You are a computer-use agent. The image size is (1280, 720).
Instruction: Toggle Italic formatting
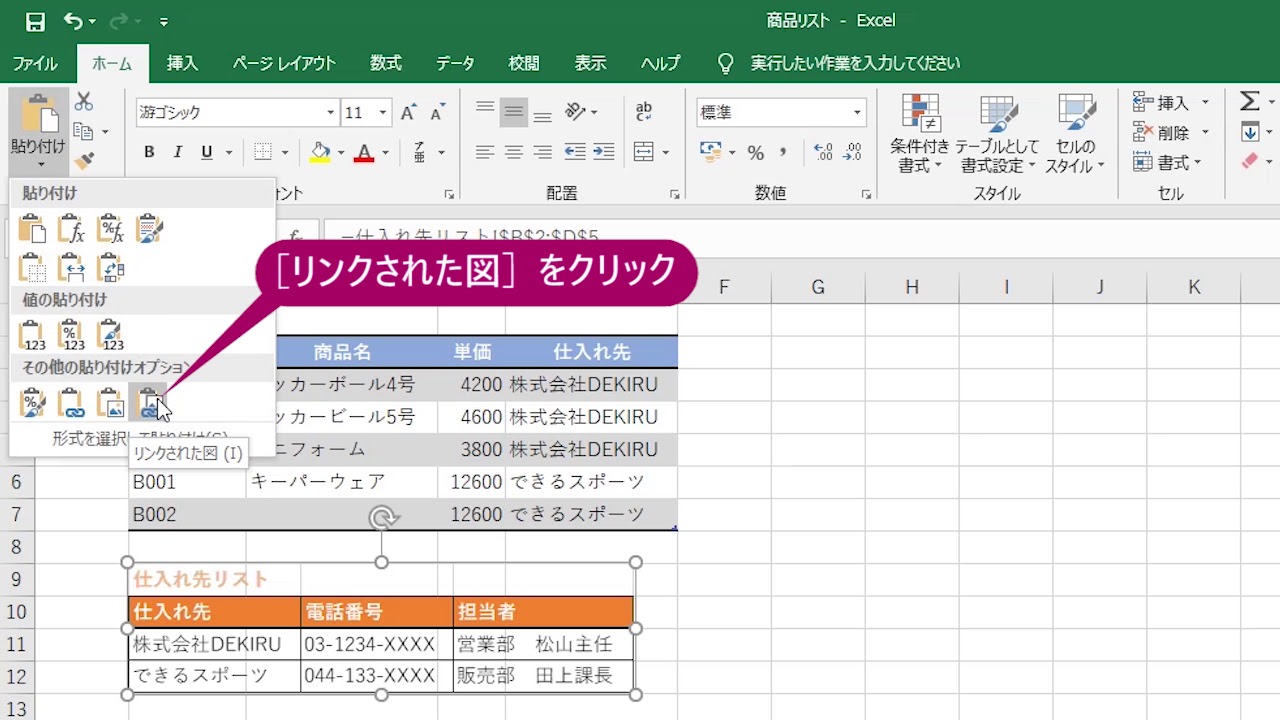(178, 152)
